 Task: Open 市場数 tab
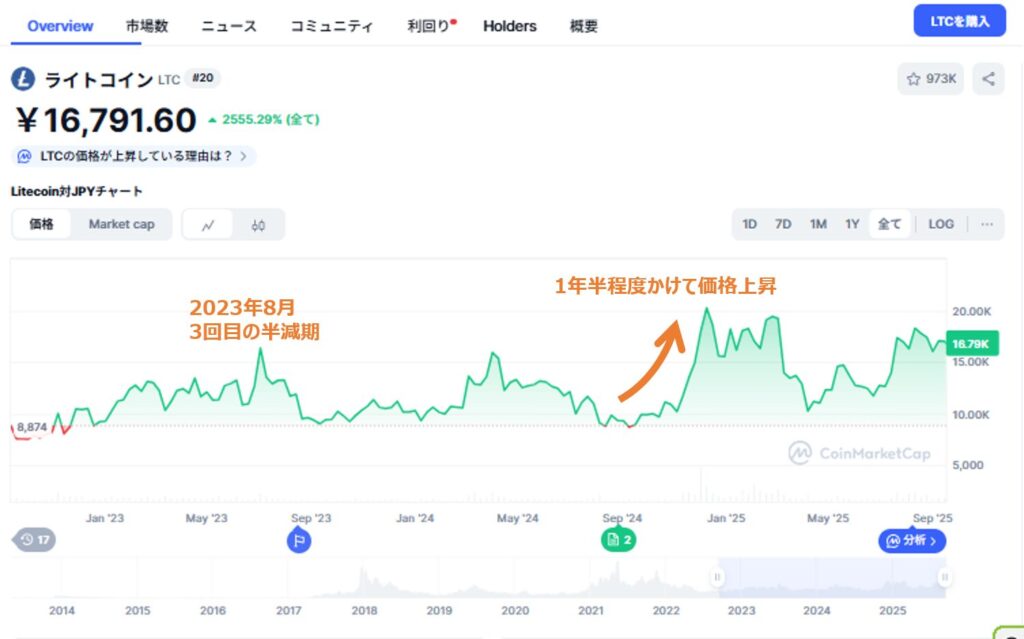click(x=147, y=26)
